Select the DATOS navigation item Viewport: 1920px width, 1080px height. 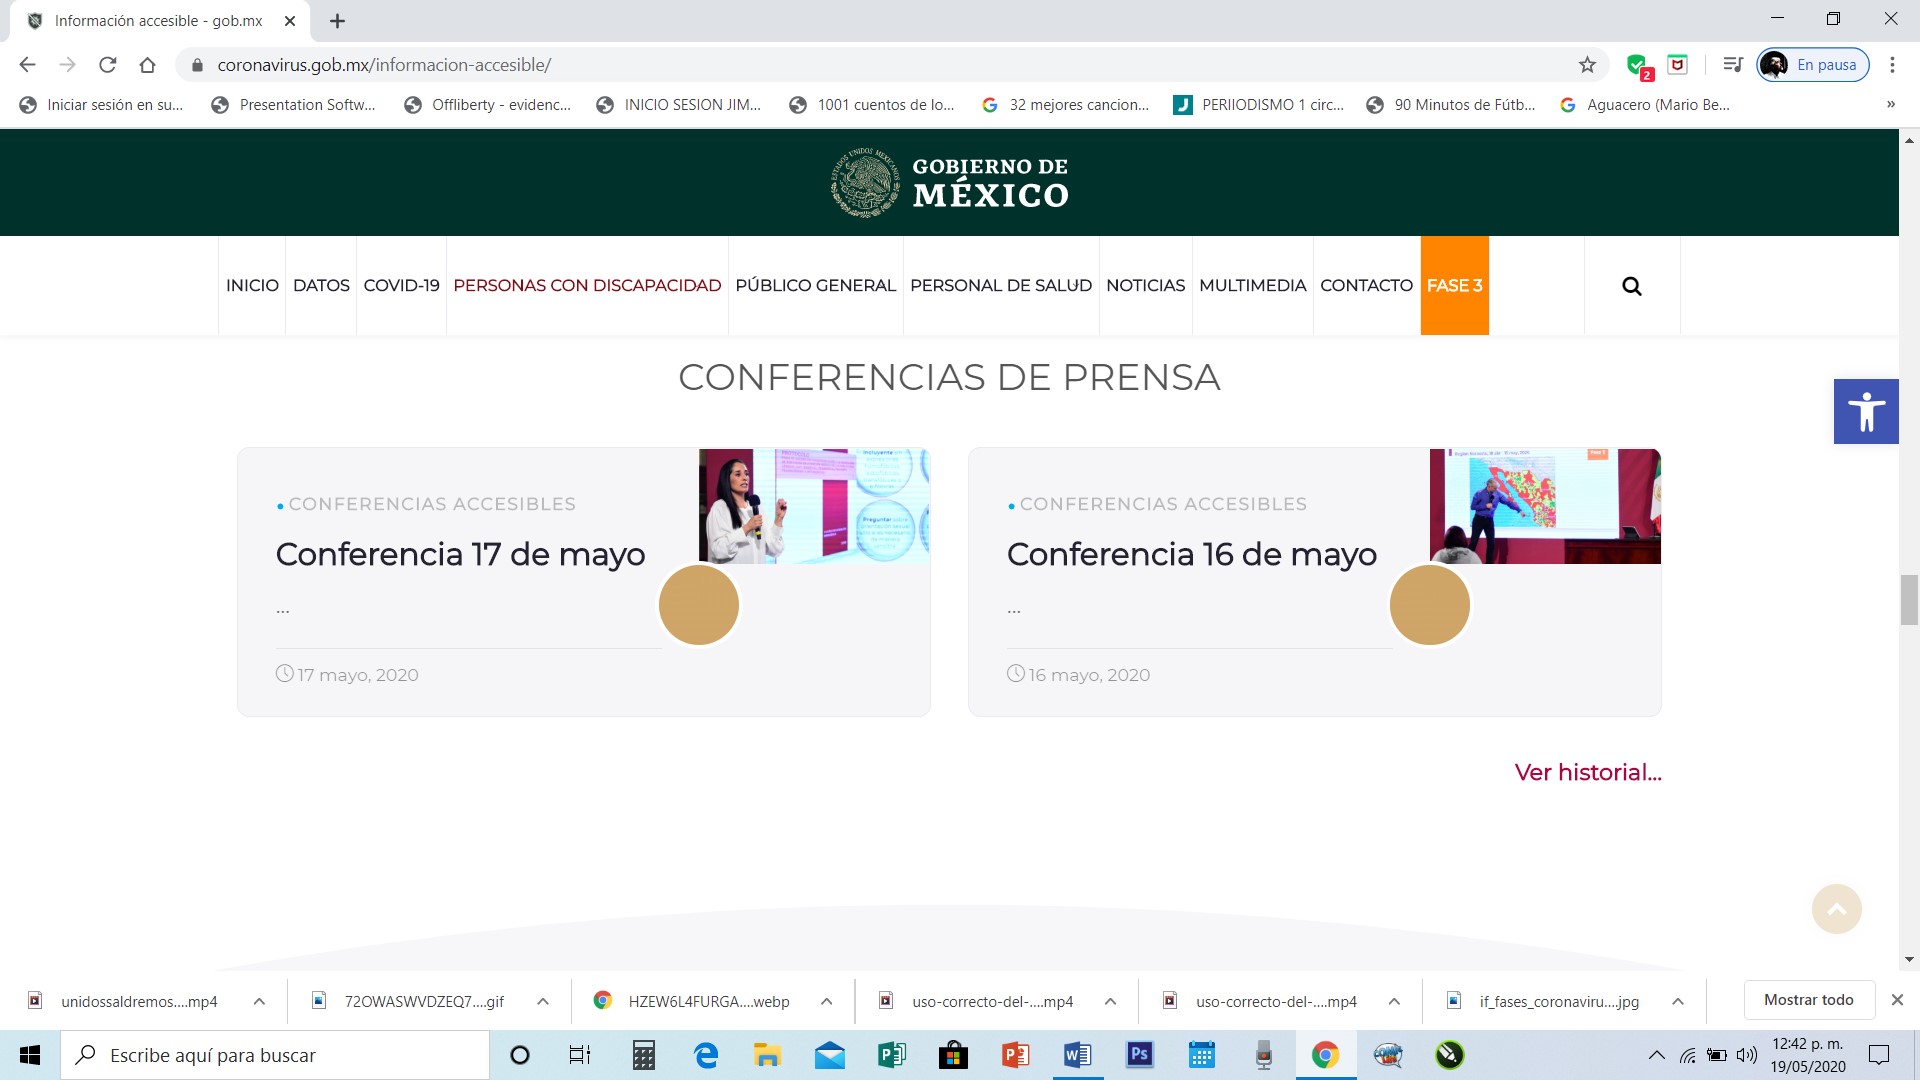tap(321, 285)
